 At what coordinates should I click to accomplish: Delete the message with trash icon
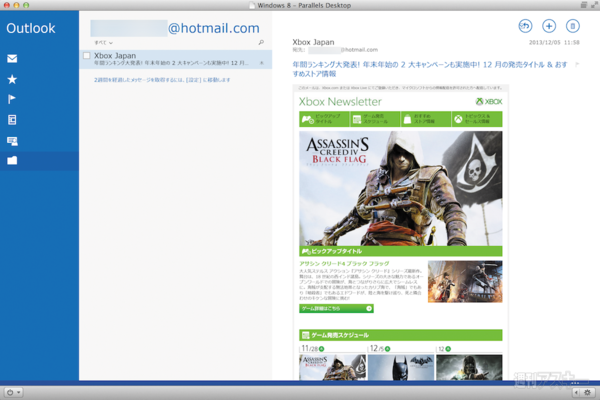(572, 26)
